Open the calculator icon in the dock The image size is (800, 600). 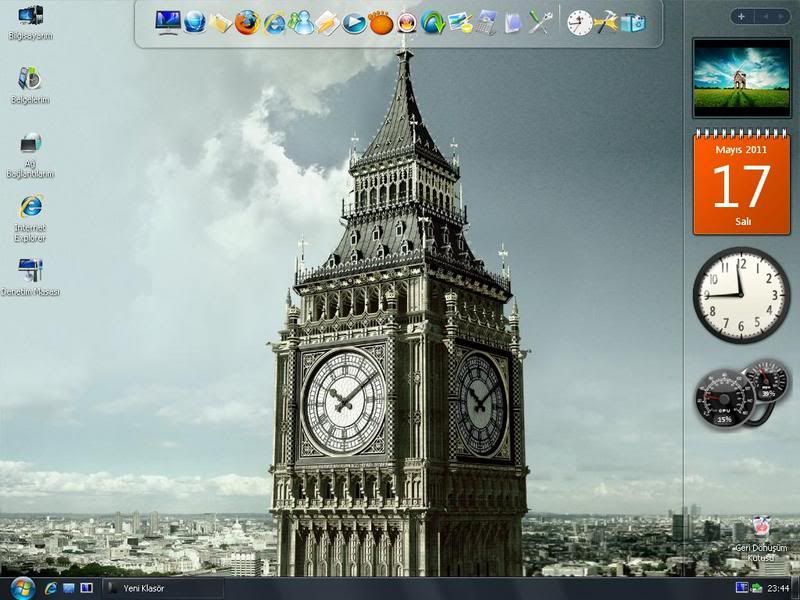486,23
